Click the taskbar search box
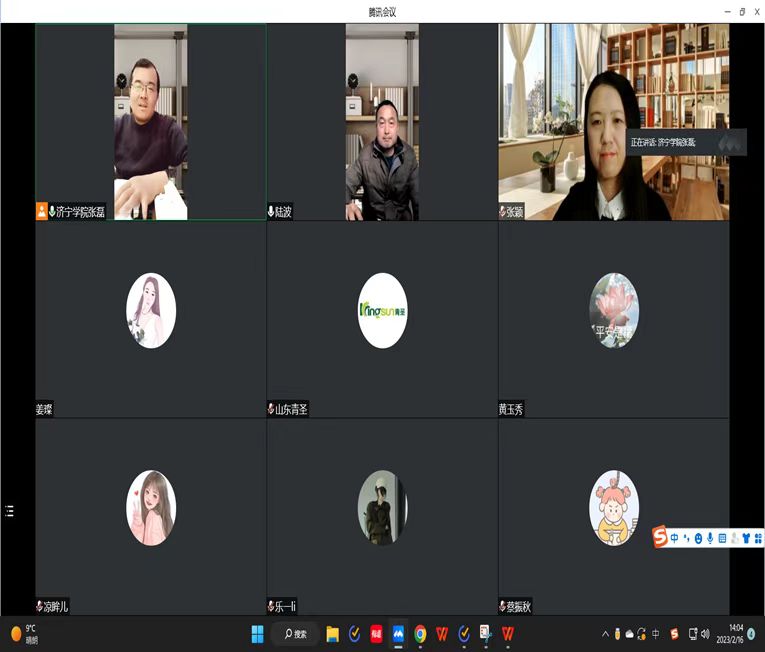 click(x=295, y=633)
